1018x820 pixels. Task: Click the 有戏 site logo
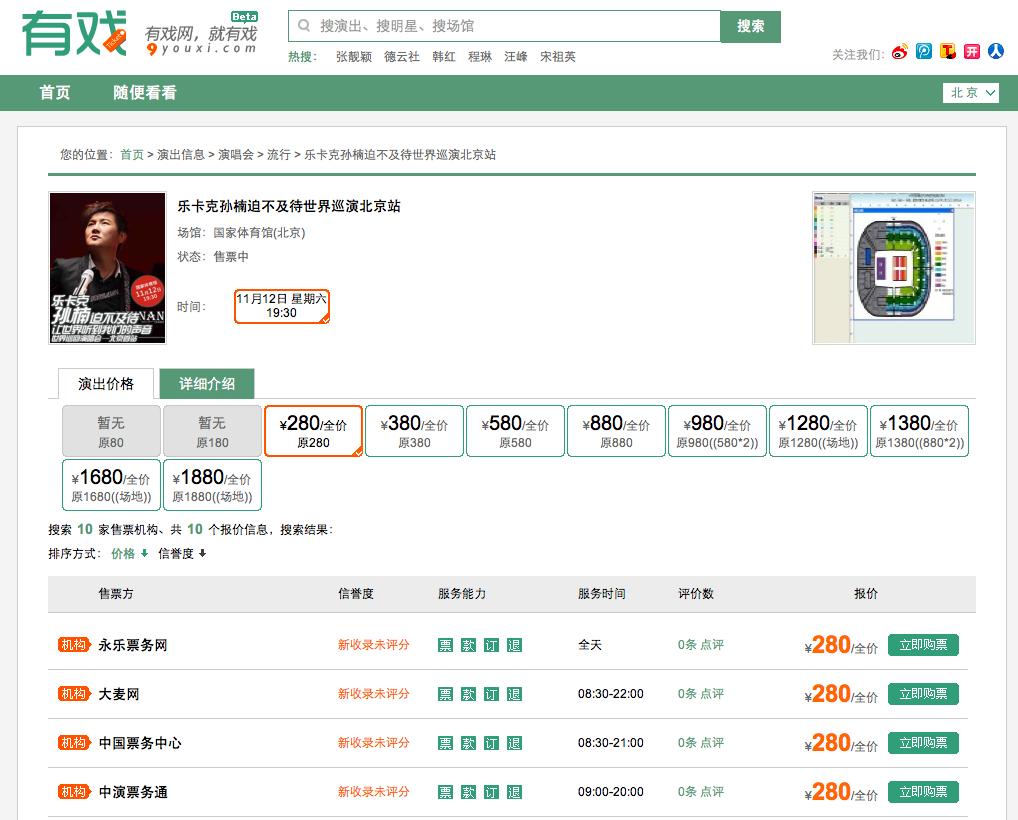click(73, 33)
